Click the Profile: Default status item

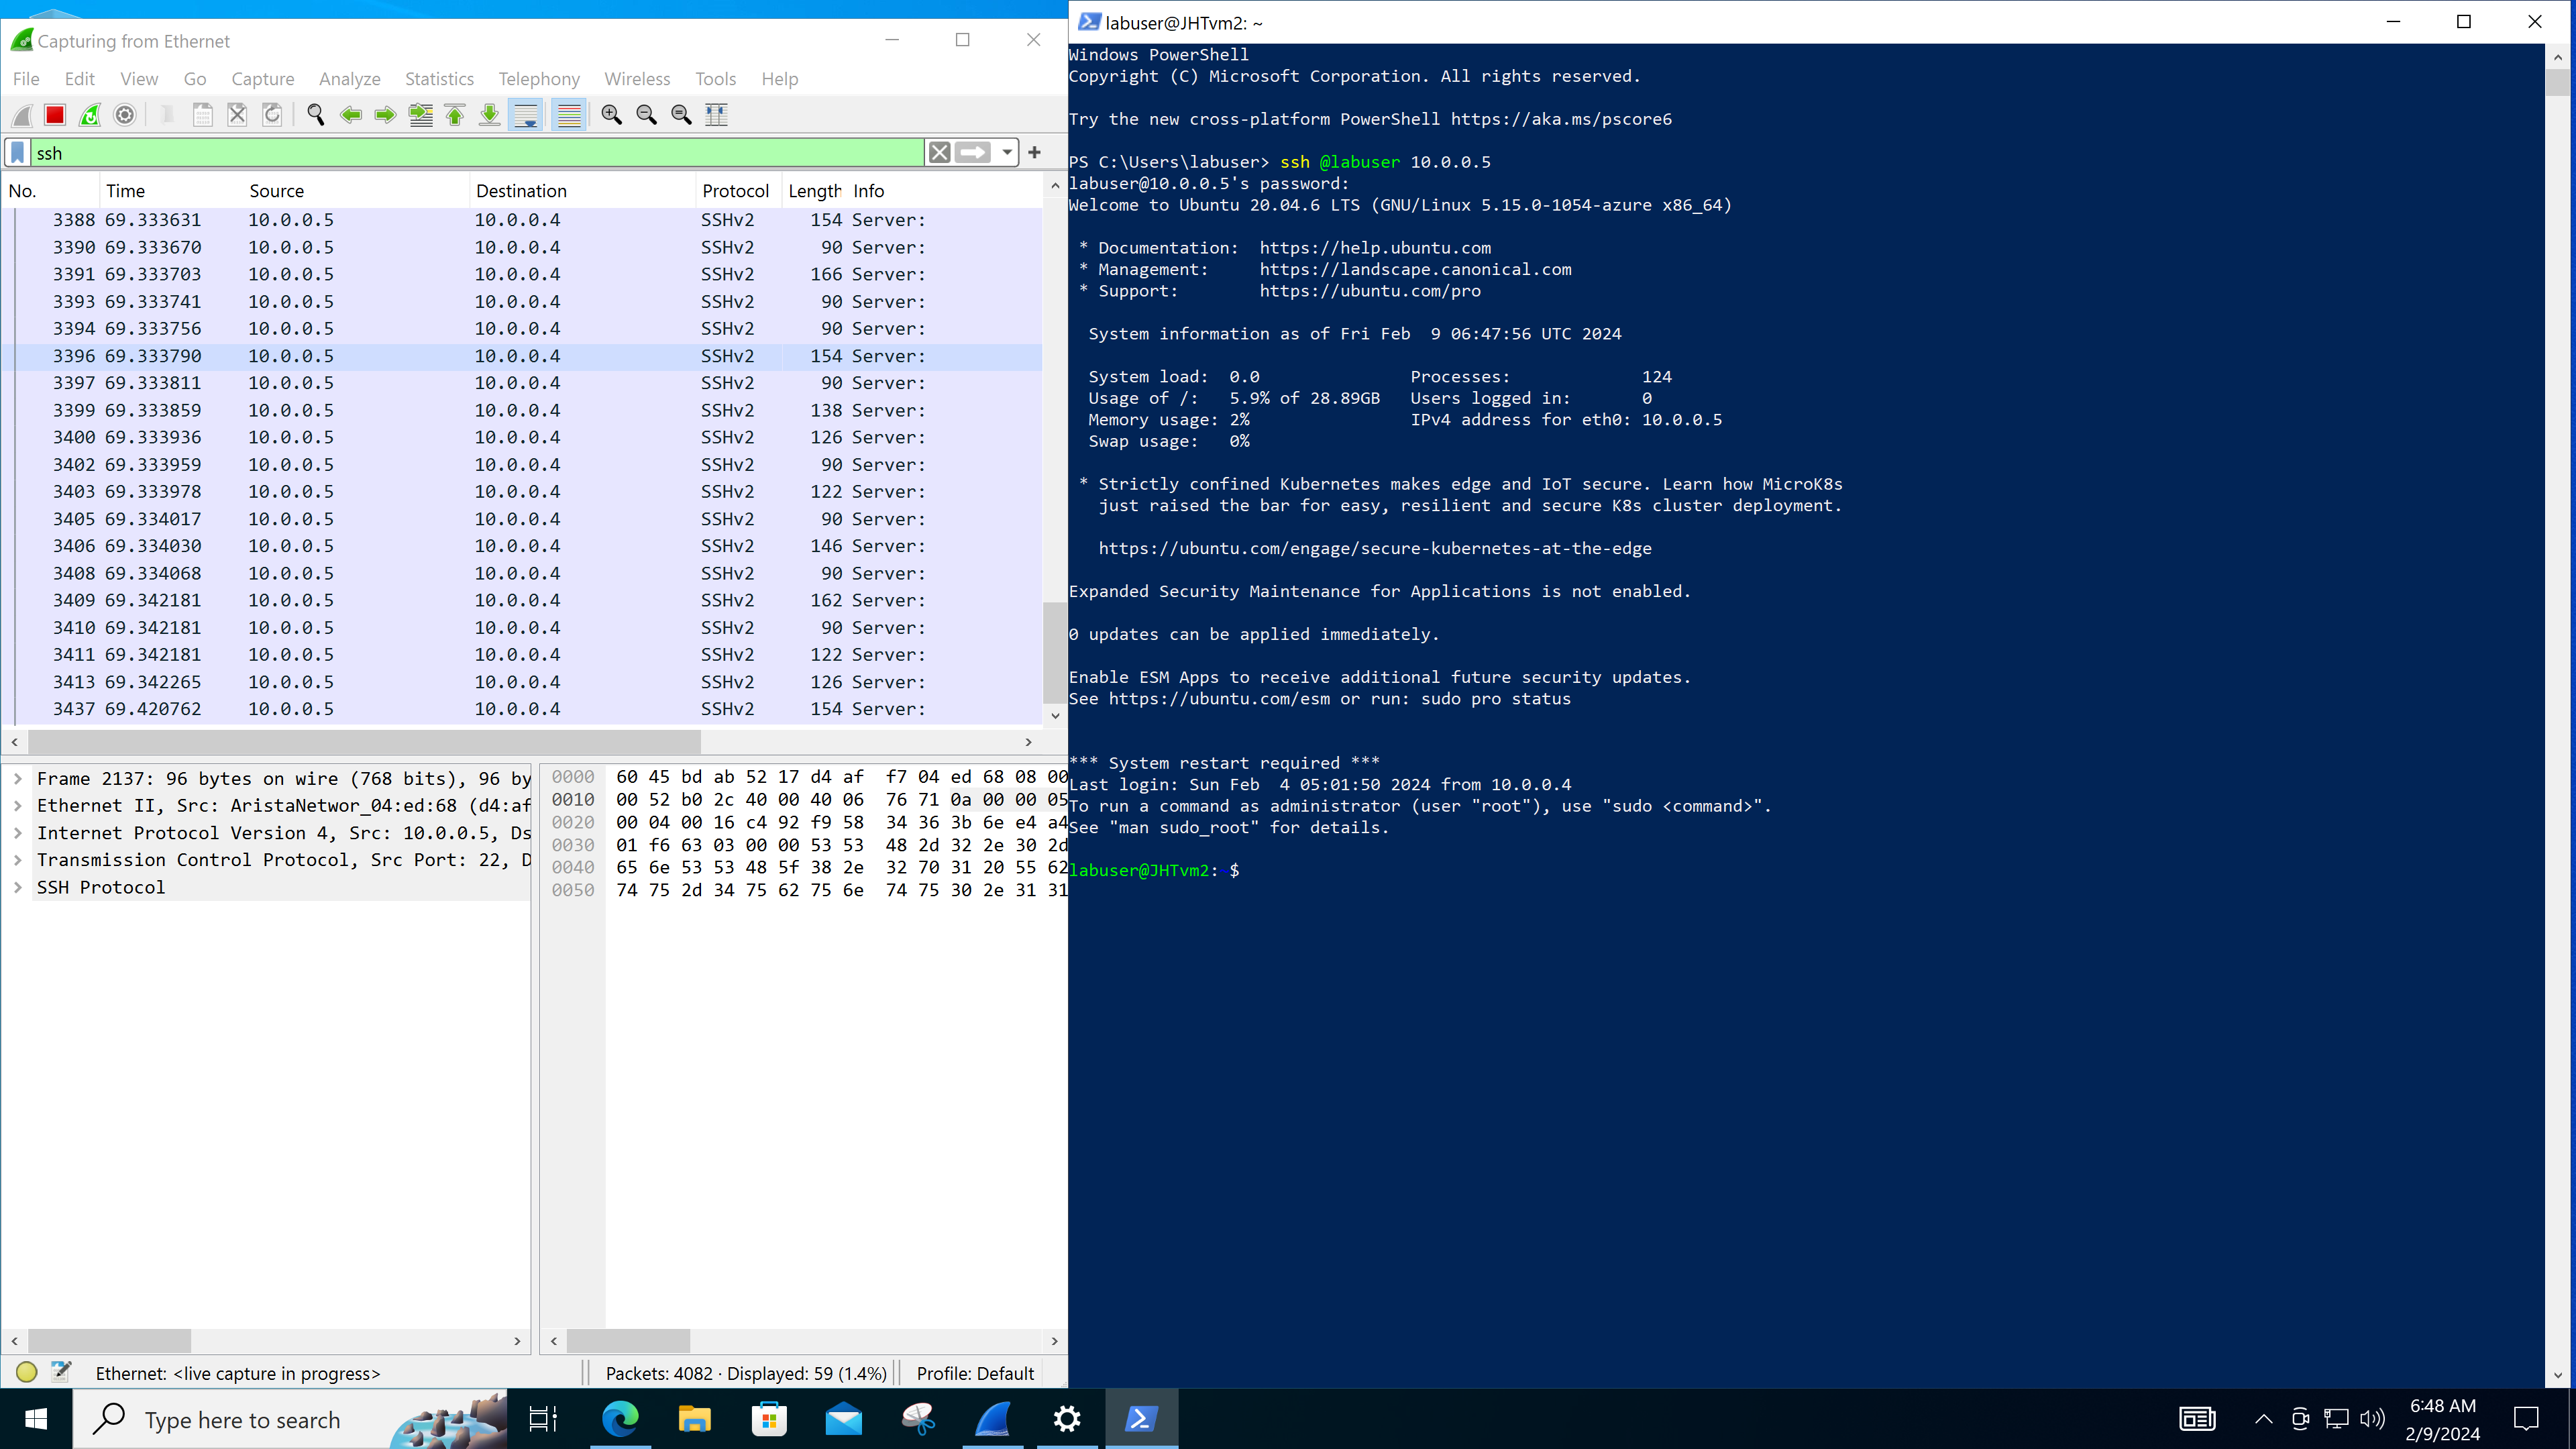click(975, 1373)
